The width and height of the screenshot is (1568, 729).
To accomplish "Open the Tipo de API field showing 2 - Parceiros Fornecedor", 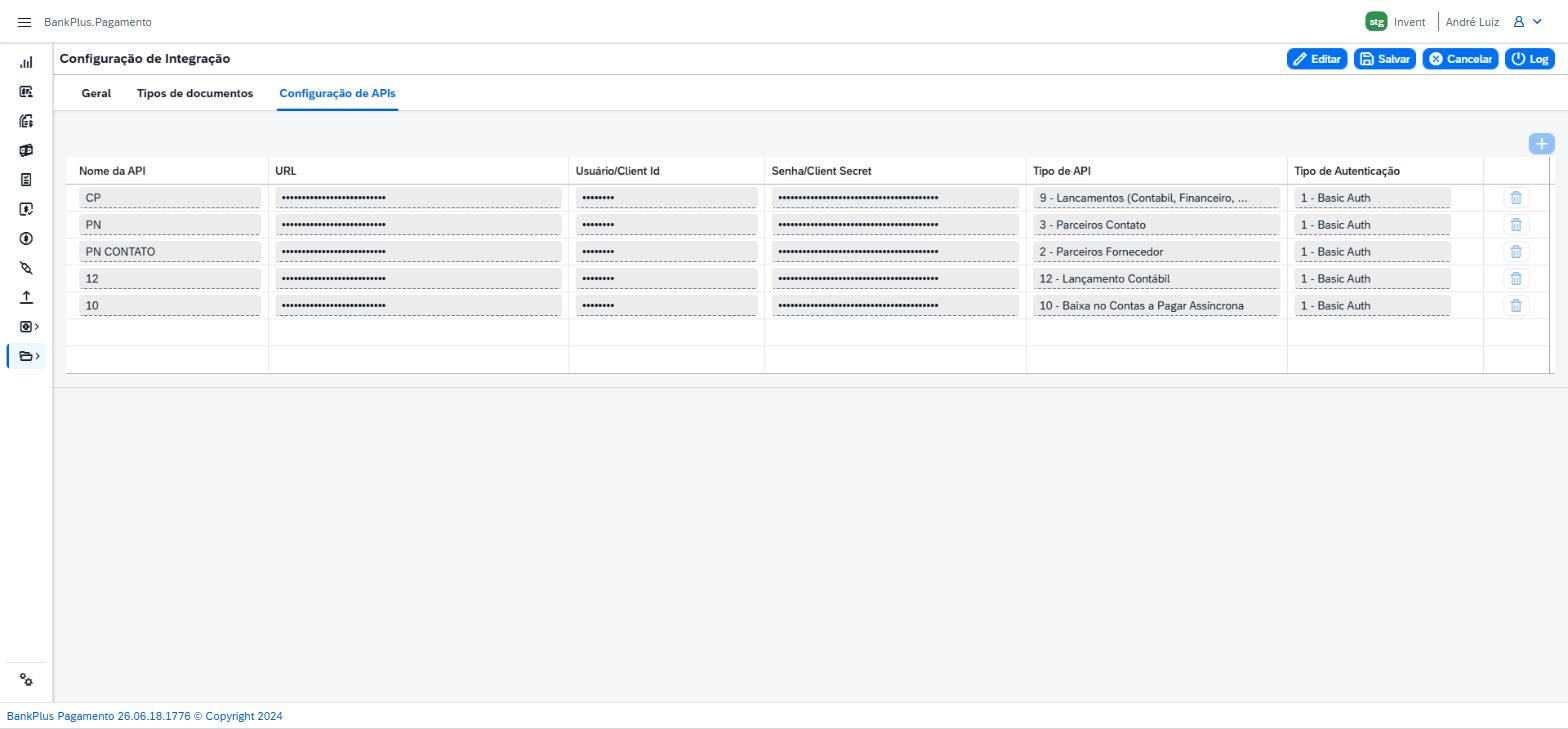I will (x=1156, y=252).
